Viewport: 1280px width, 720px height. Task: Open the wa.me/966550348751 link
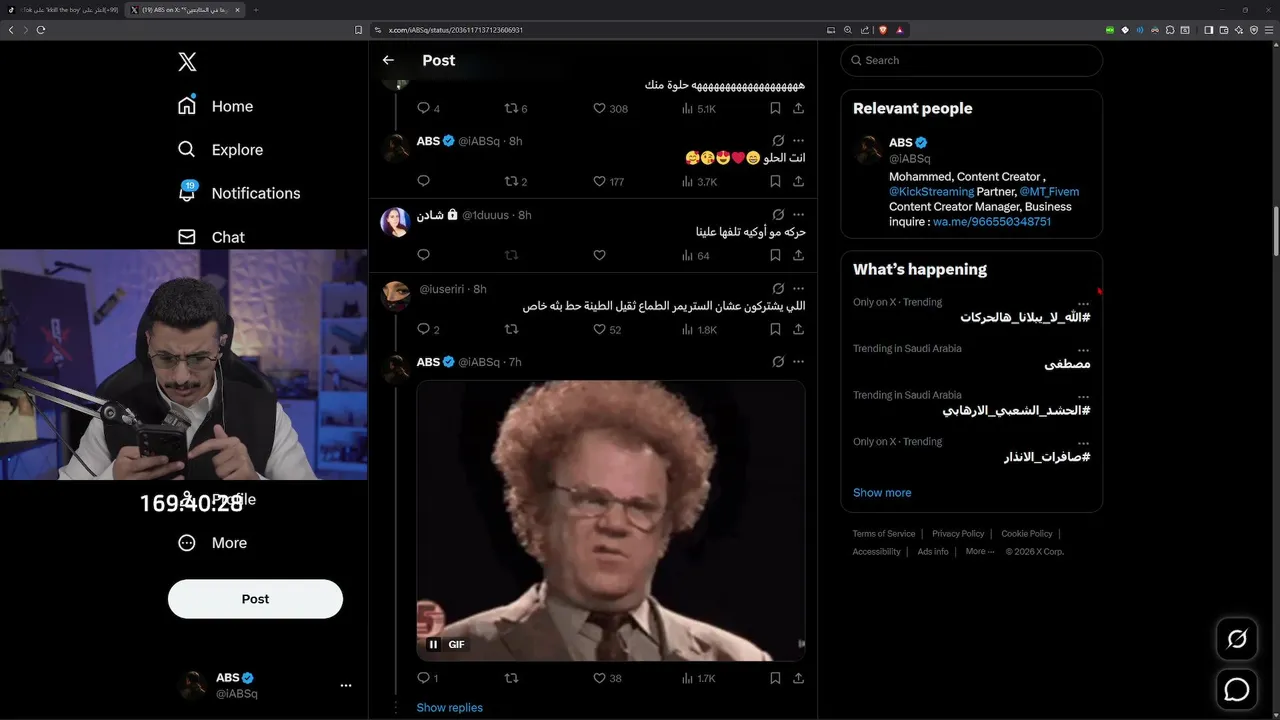click(x=992, y=222)
